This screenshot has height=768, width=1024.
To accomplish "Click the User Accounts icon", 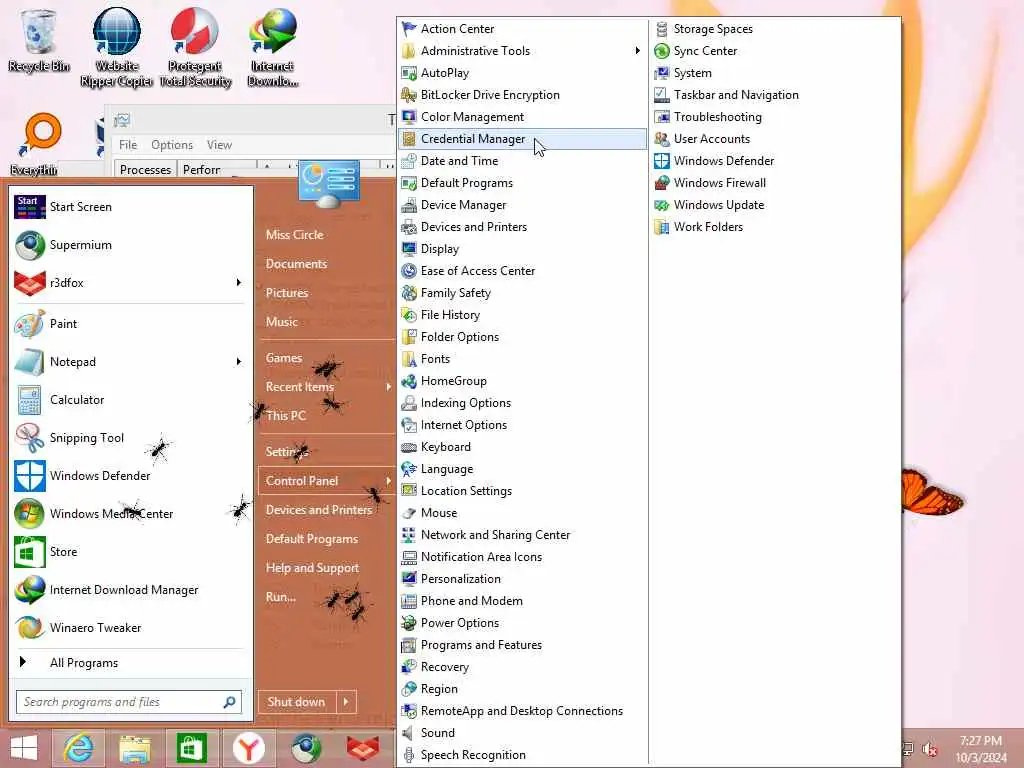I will pyautogui.click(x=662, y=138).
